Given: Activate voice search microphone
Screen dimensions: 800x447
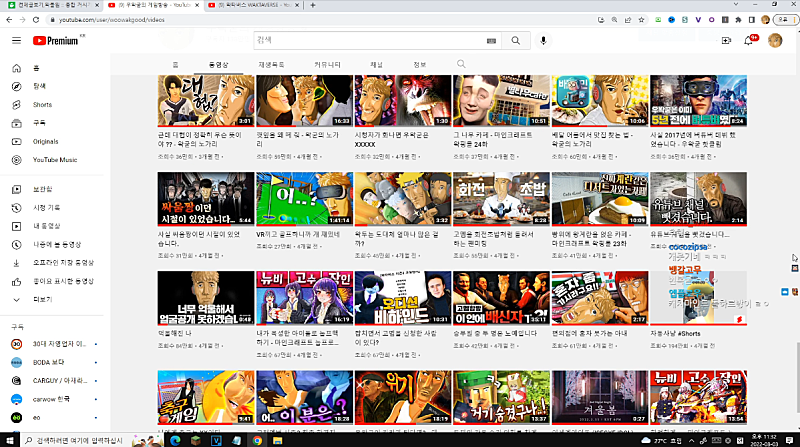Looking at the screenshot, I should (543, 40).
